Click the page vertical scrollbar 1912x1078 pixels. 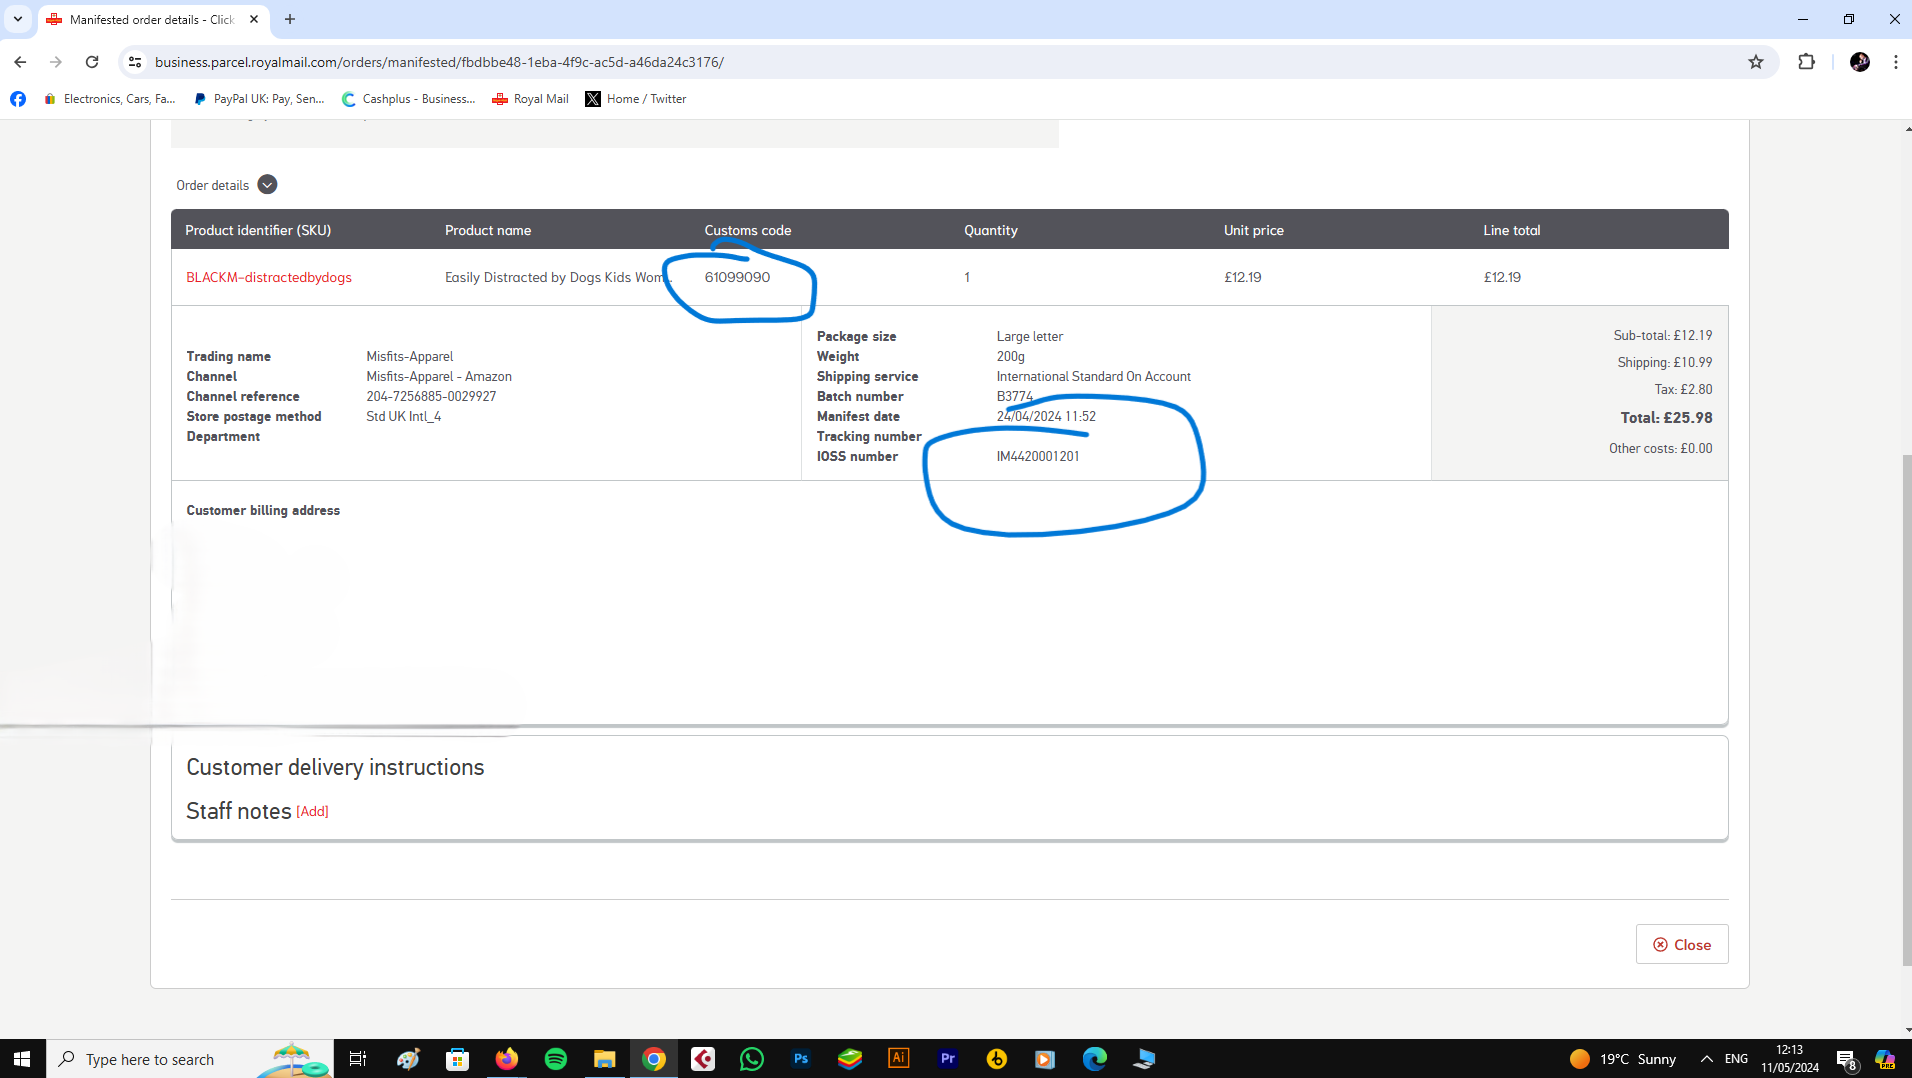click(1905, 710)
